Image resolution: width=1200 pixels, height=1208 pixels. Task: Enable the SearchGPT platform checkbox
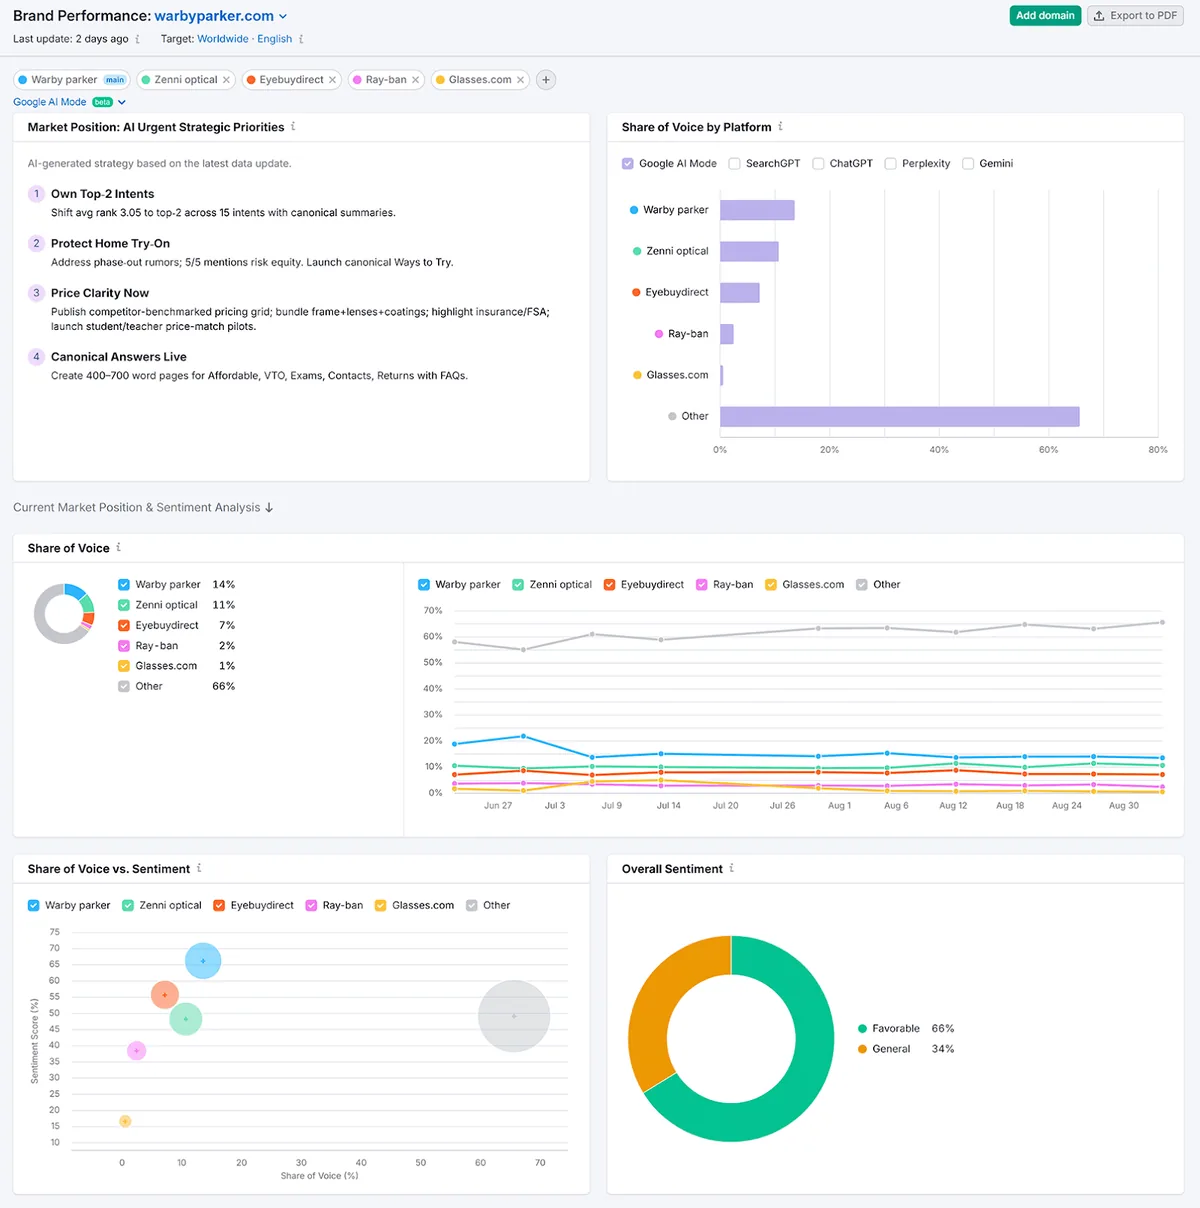[x=735, y=164]
